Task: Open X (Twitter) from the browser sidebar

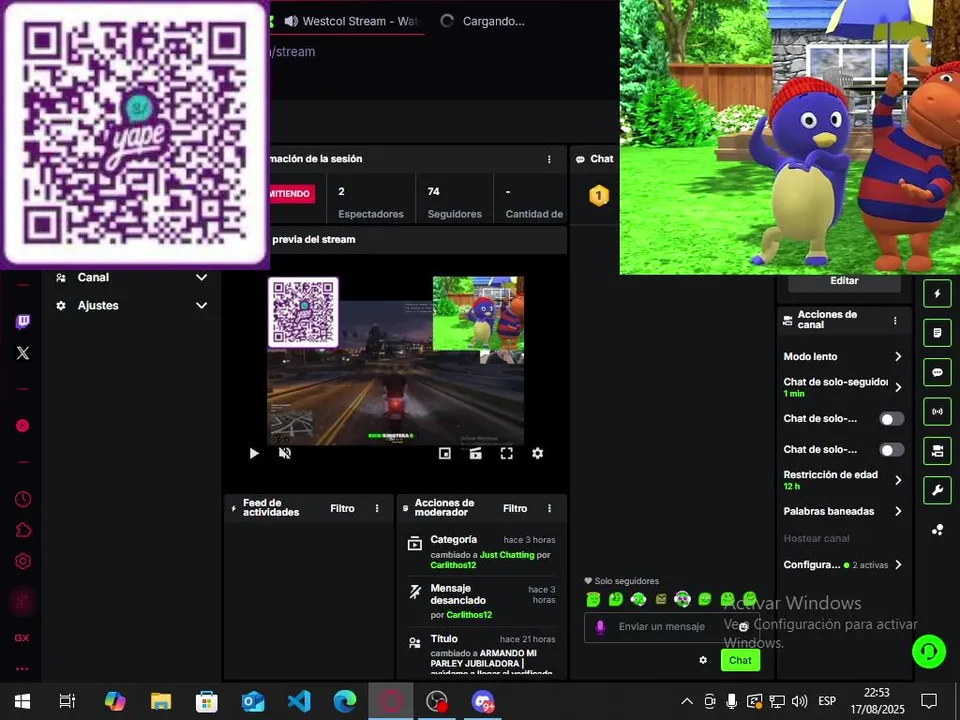Action: pyautogui.click(x=23, y=353)
